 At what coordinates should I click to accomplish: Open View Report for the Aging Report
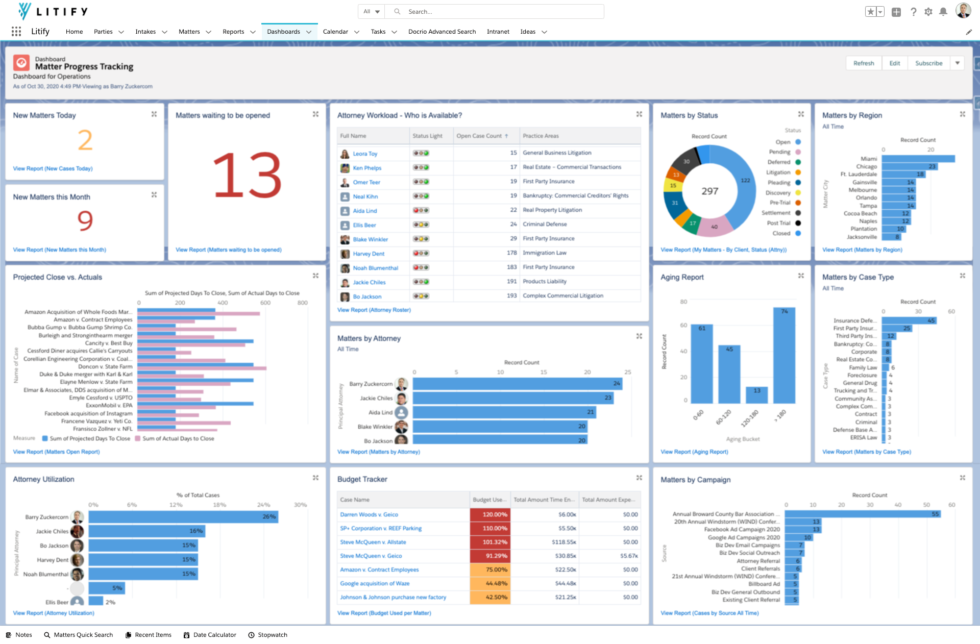tap(692, 451)
